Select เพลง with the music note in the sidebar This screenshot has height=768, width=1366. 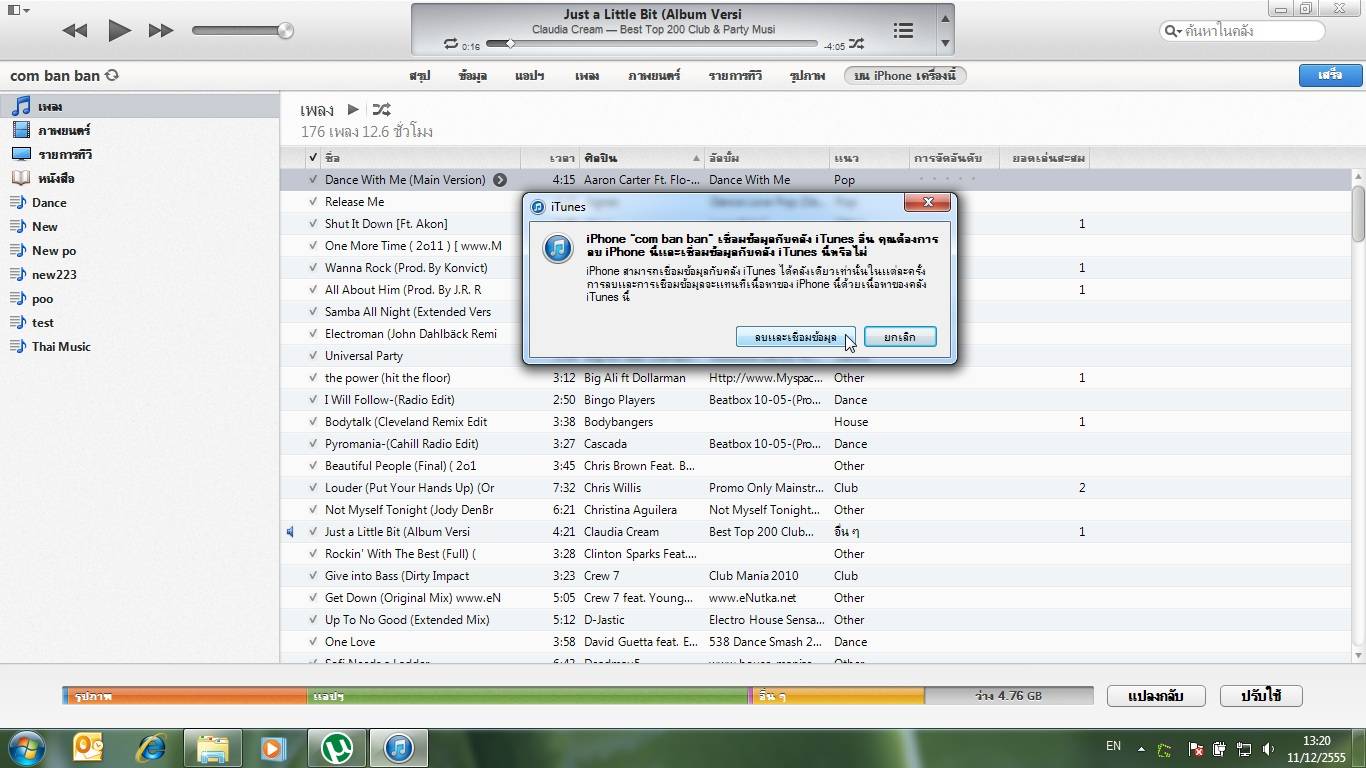pyautogui.click(x=140, y=106)
